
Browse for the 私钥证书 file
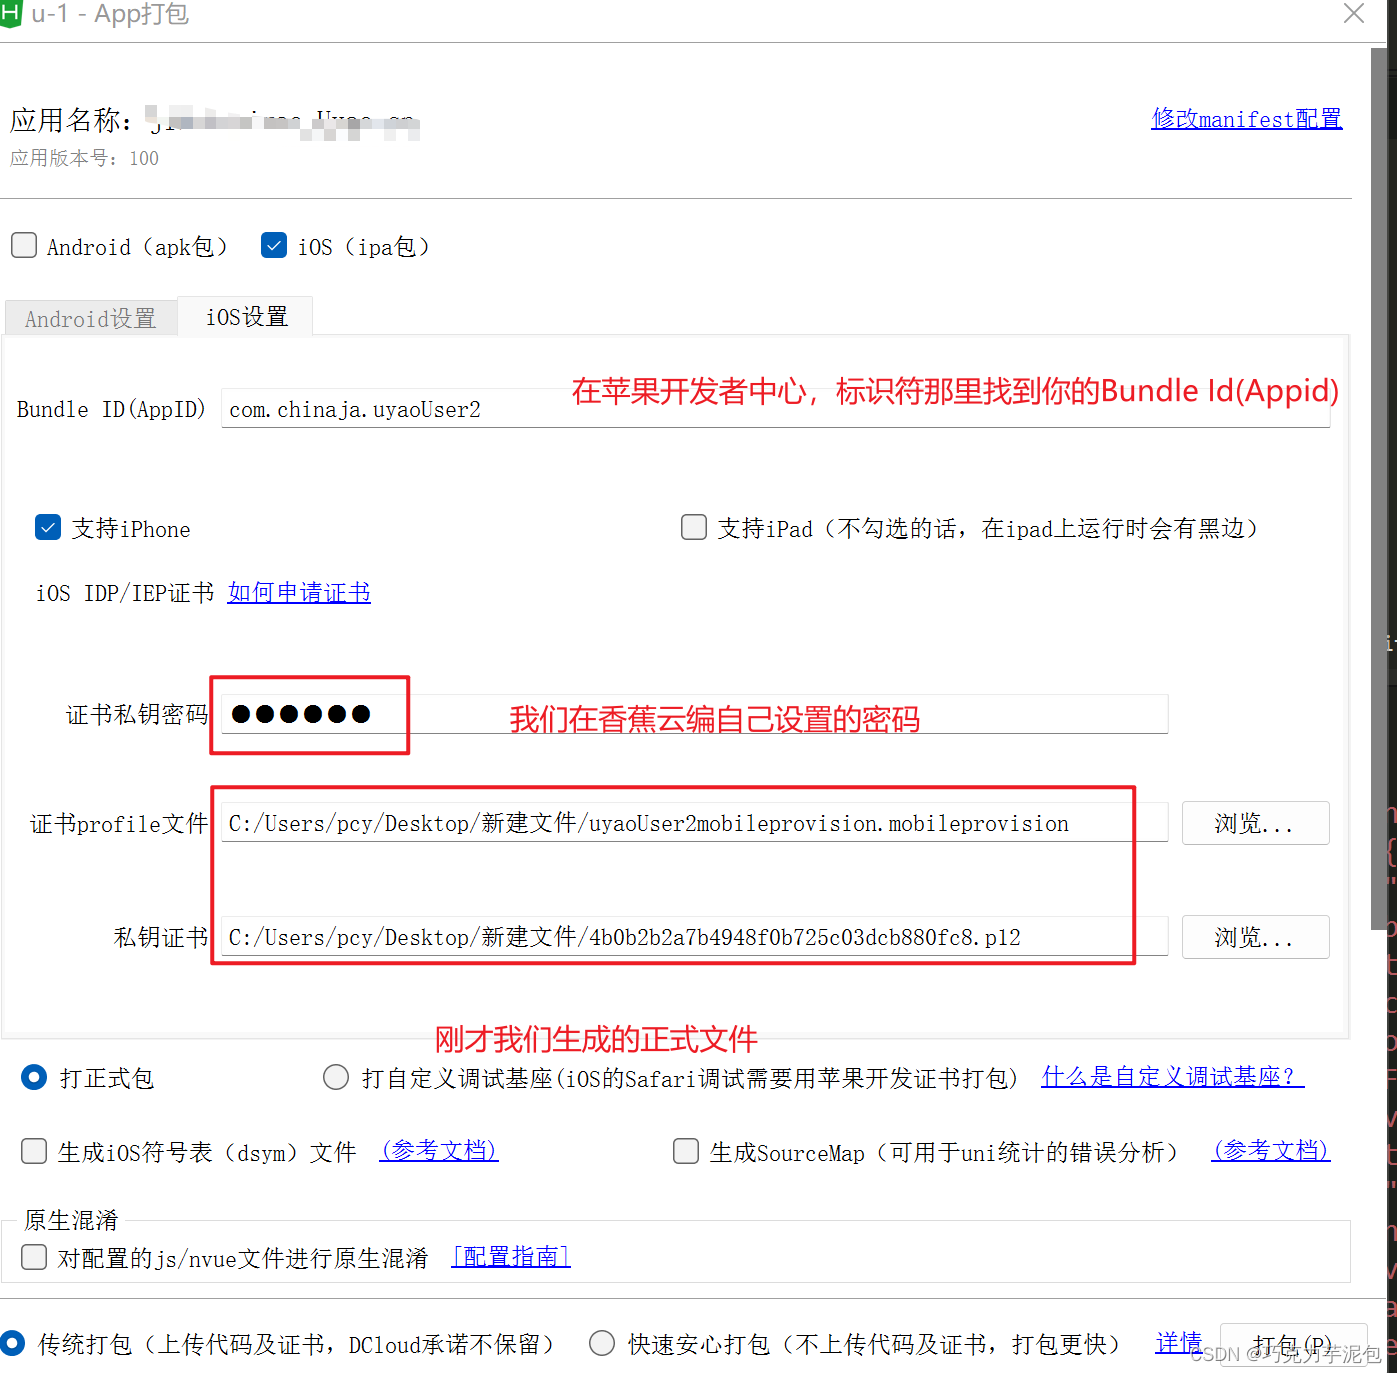tap(1255, 937)
